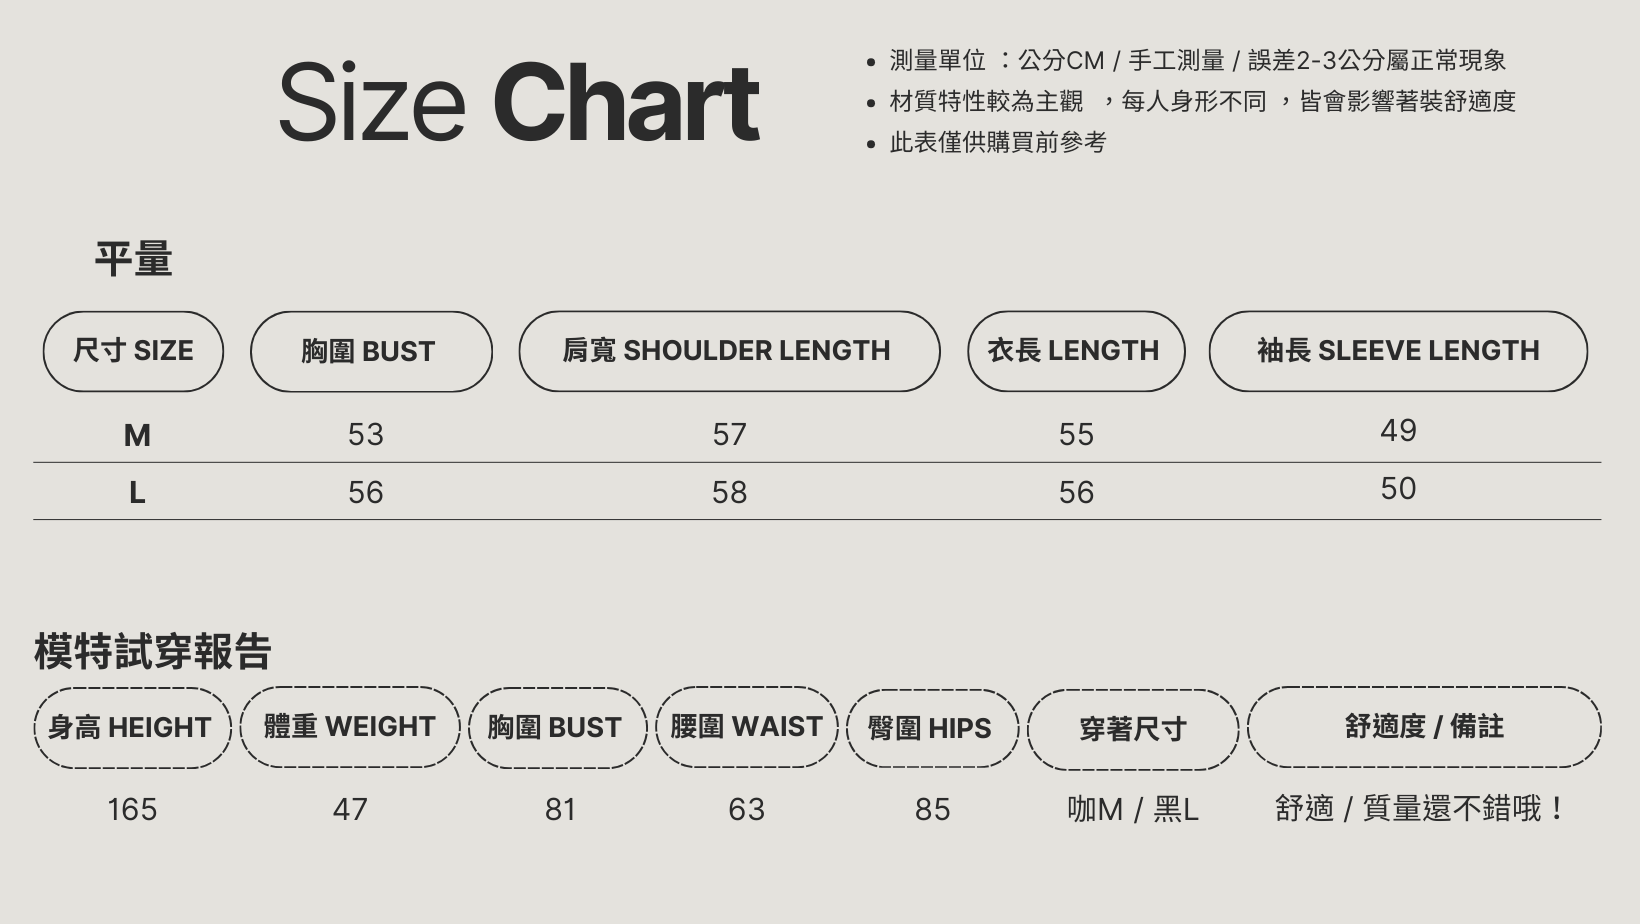Image resolution: width=1640 pixels, height=924 pixels.
Task: Select the 體重 WEIGHT dashed label
Action: point(350,727)
